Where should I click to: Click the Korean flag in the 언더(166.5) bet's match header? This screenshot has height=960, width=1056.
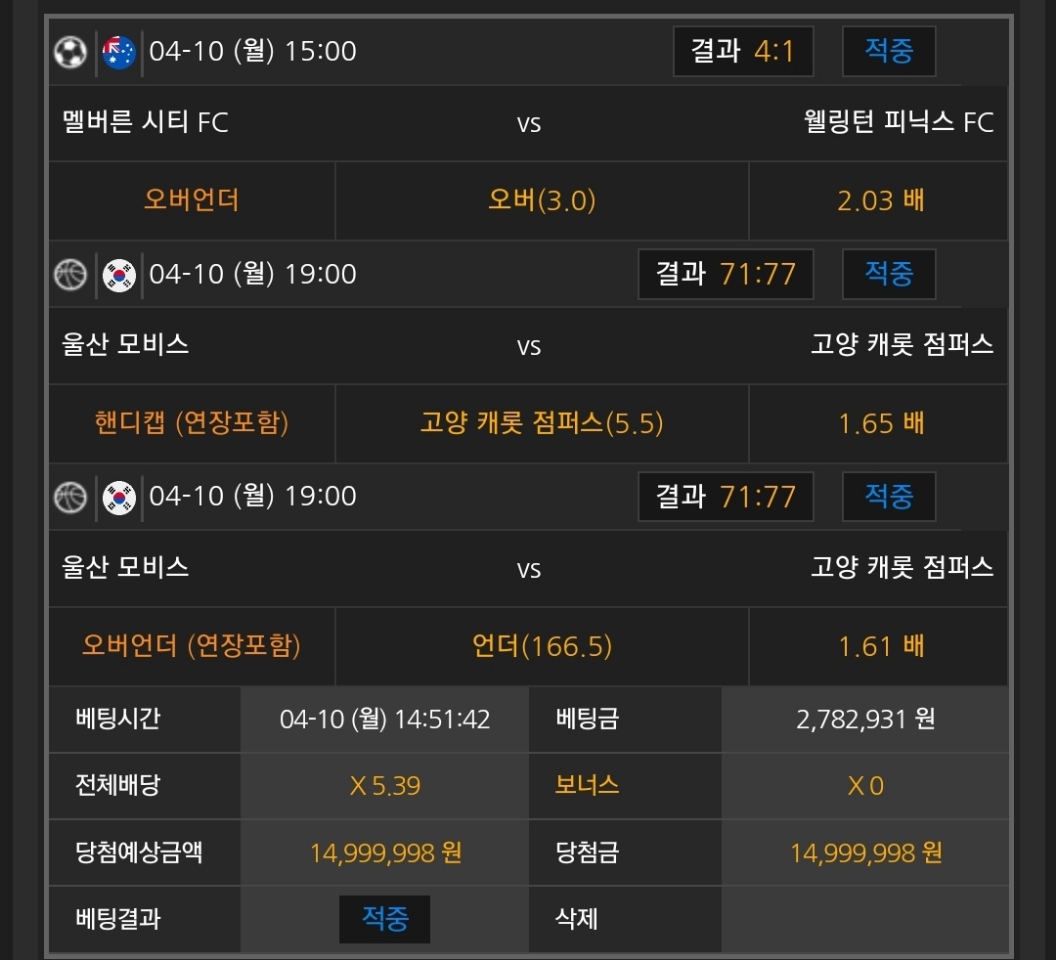[x=119, y=496]
